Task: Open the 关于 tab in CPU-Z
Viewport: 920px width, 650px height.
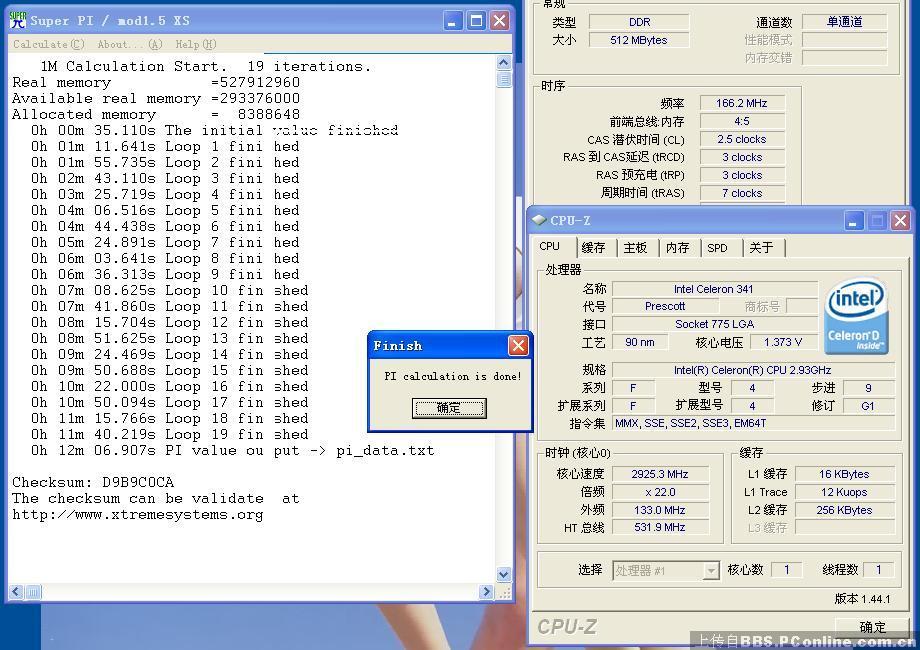Action: pos(761,248)
